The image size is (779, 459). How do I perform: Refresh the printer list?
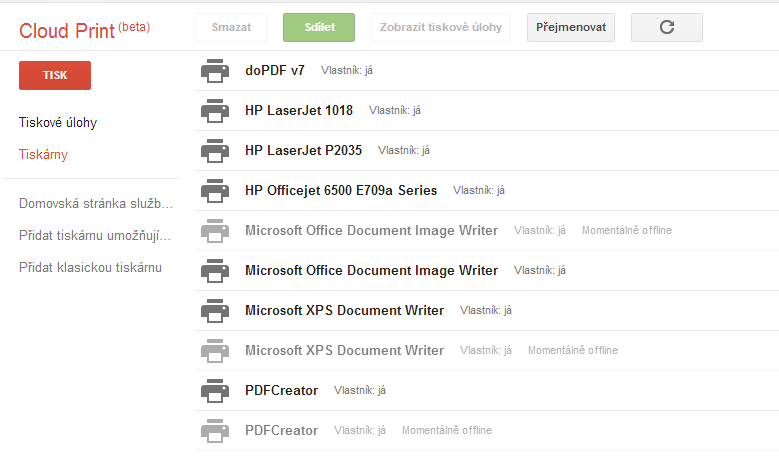667,27
